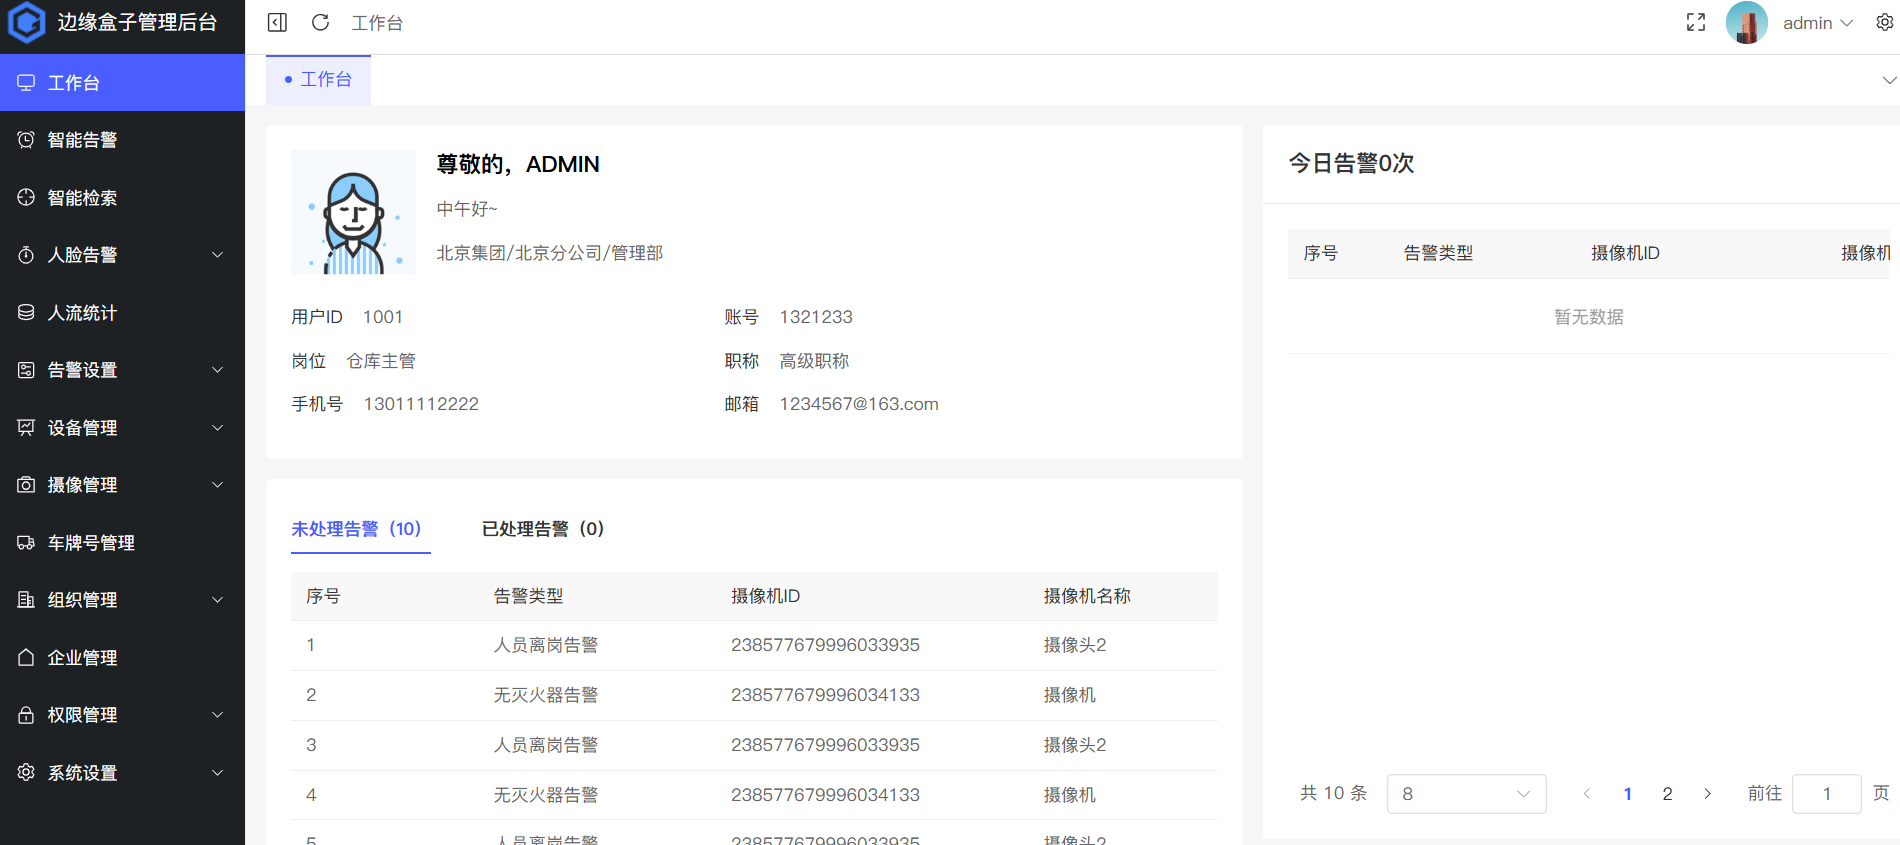Open the admin user dropdown
Image resolution: width=1900 pixels, height=845 pixels.
coord(1817,22)
